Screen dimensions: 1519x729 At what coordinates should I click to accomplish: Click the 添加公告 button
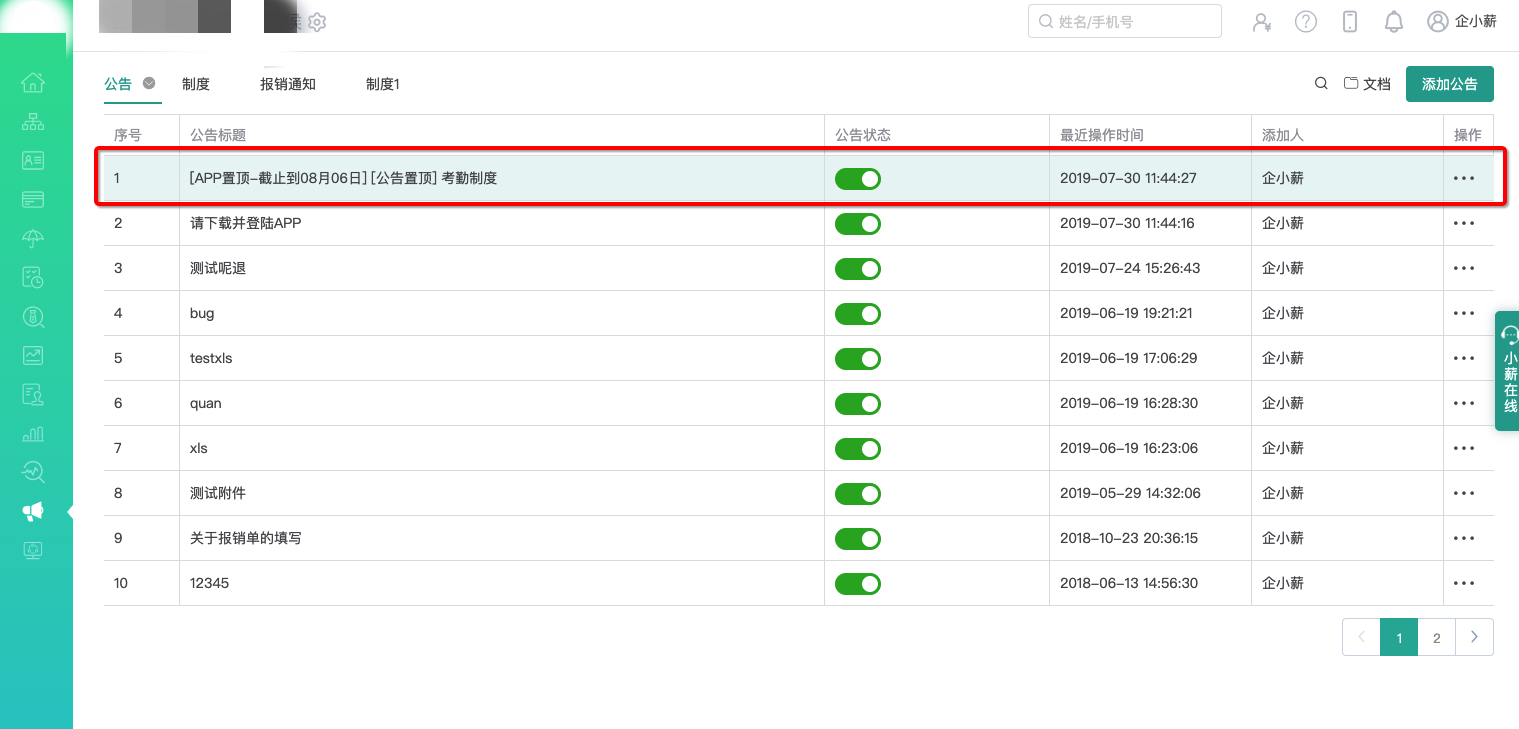(x=1449, y=84)
